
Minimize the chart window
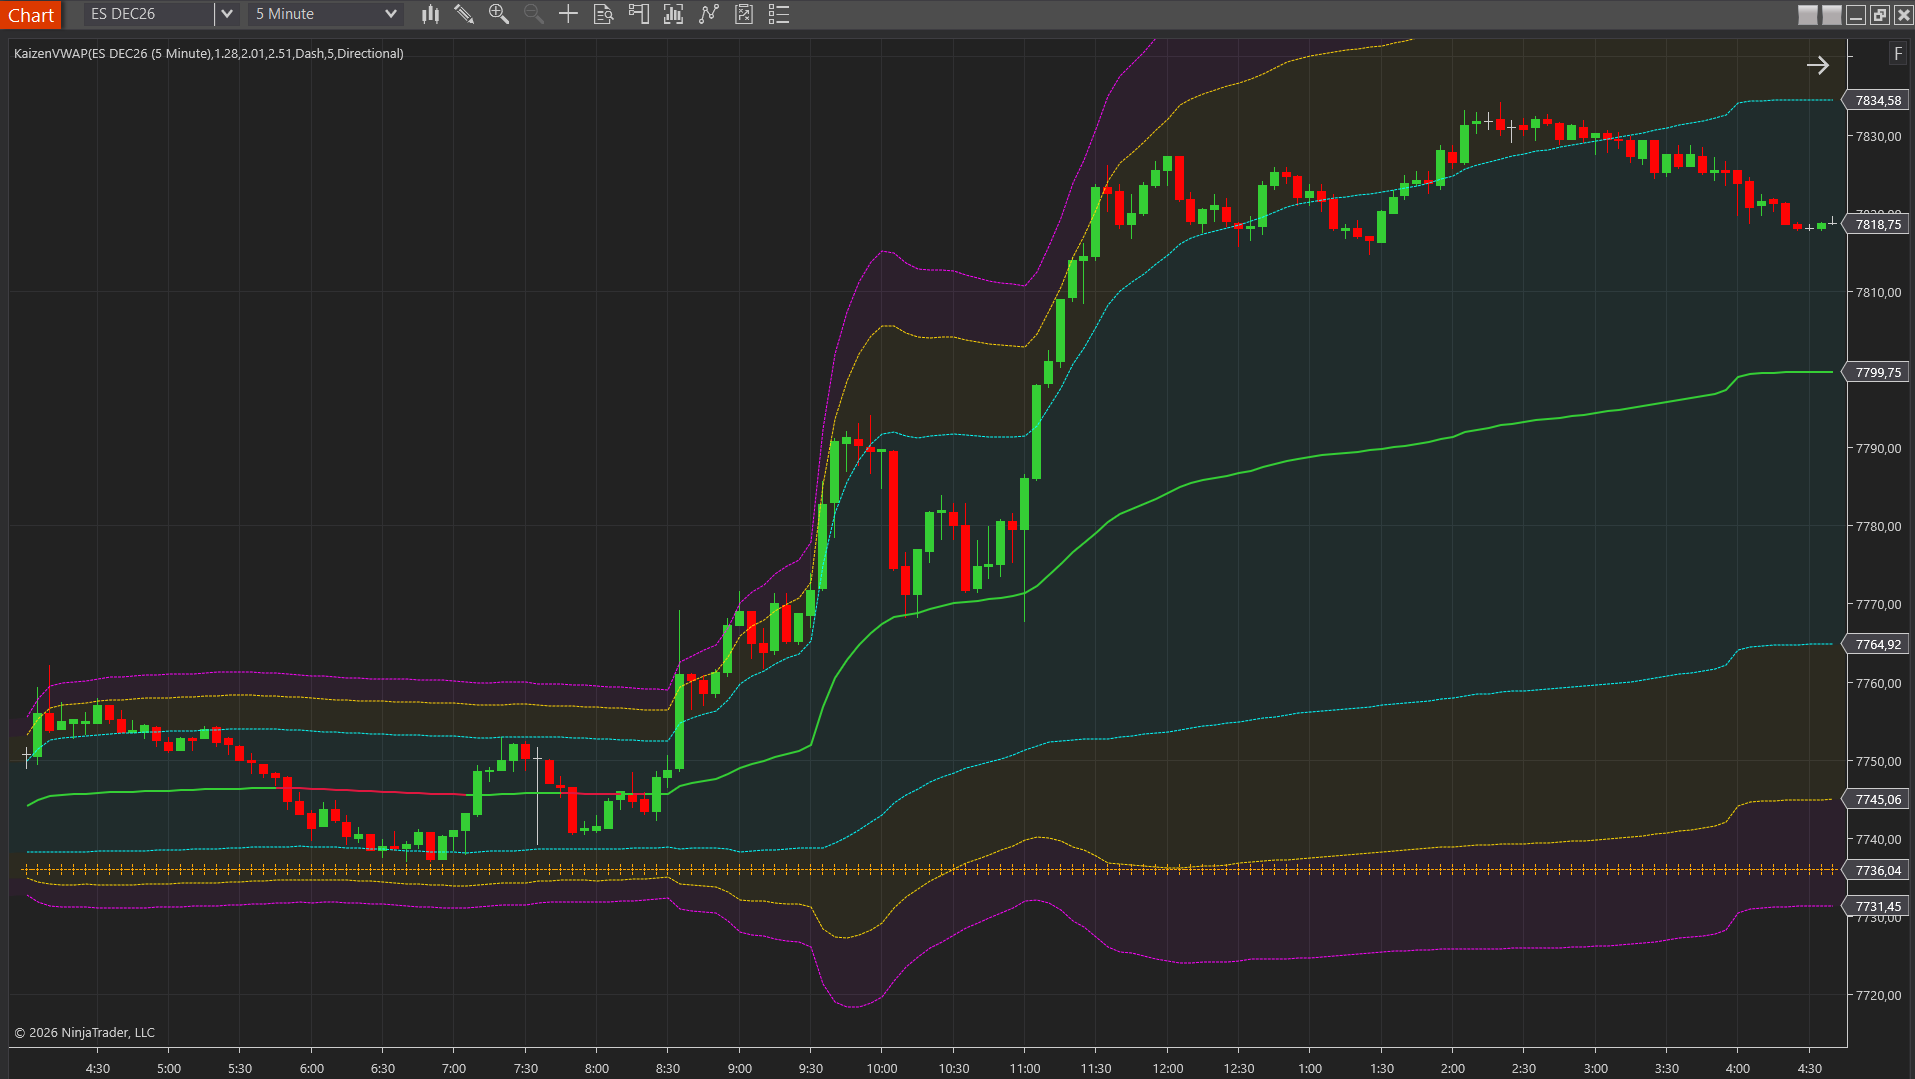click(x=1856, y=14)
